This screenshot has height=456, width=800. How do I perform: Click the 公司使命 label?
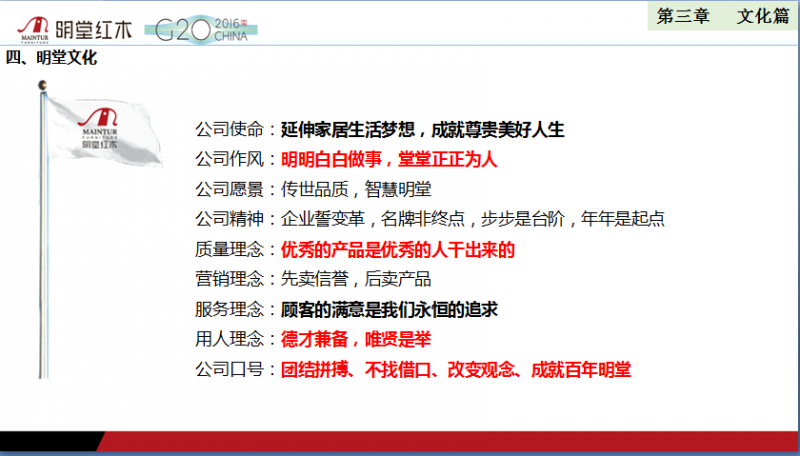click(232, 129)
